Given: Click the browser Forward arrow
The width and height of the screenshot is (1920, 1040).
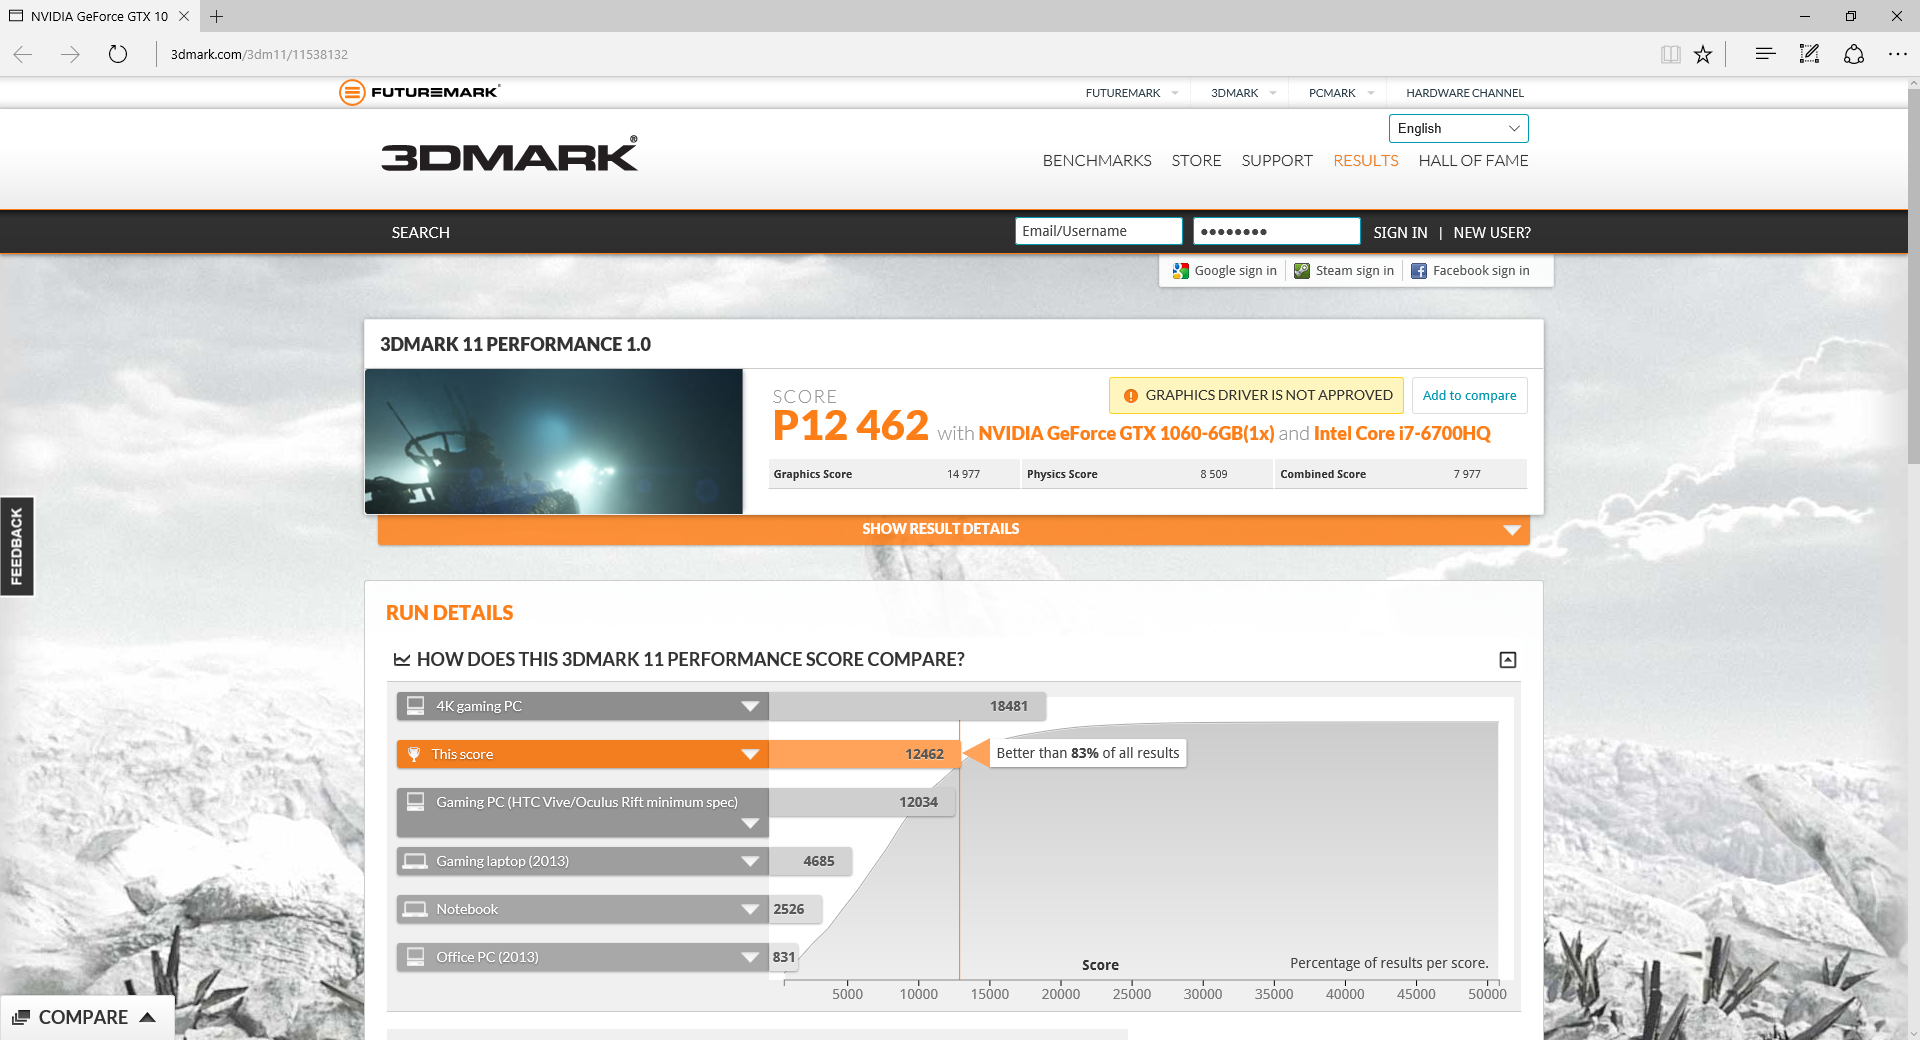Looking at the screenshot, I should (x=70, y=54).
